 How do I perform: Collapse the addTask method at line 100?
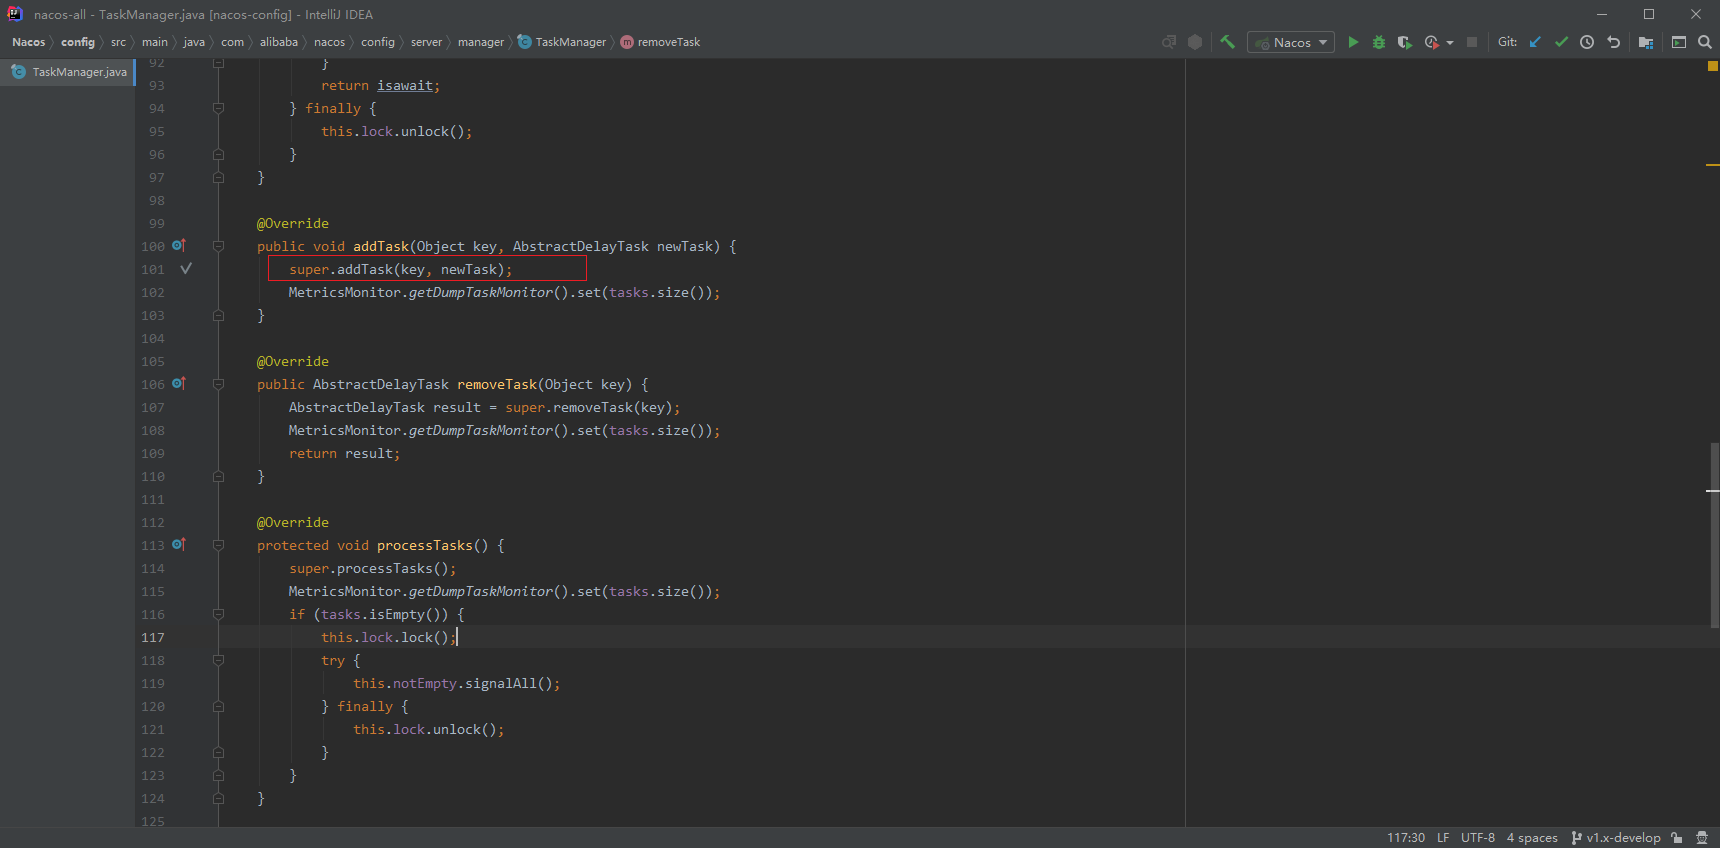pyautogui.click(x=218, y=246)
